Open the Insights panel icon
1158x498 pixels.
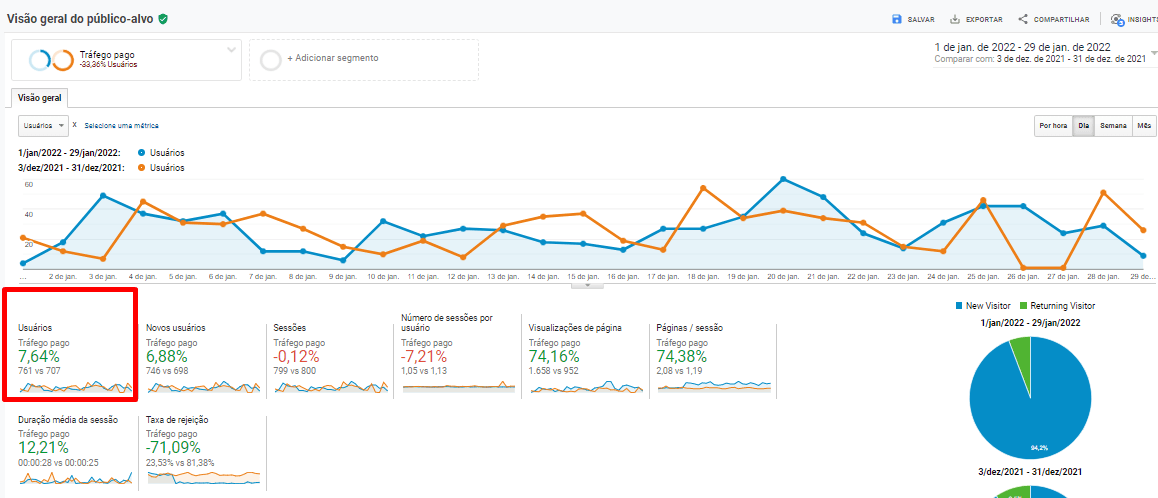(x=1117, y=19)
